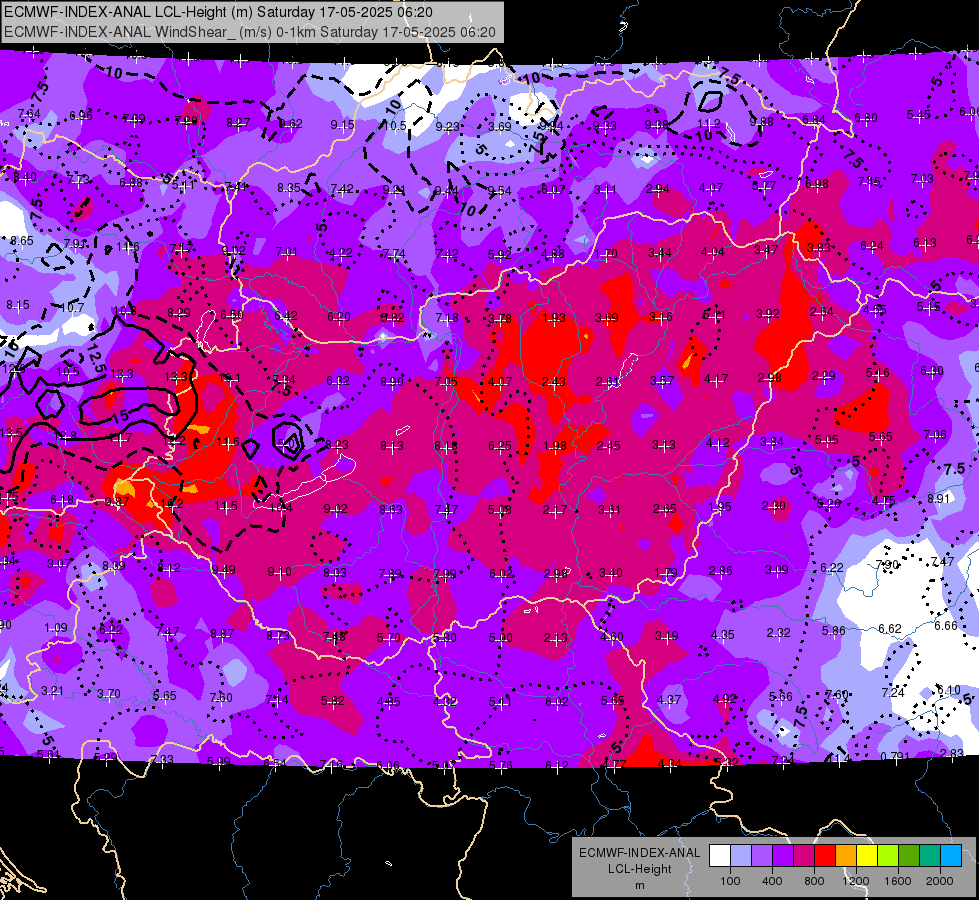979x900 pixels.
Task: Click the legend's LCL-Height label
Action: point(639,869)
